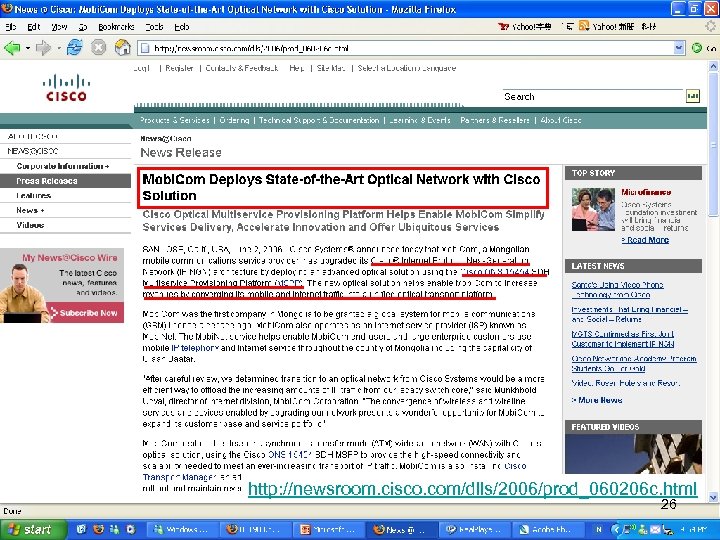Click the My News@Cisco Wire banner image
The width and height of the screenshot is (720, 540).
pyautogui.click(x=62, y=285)
